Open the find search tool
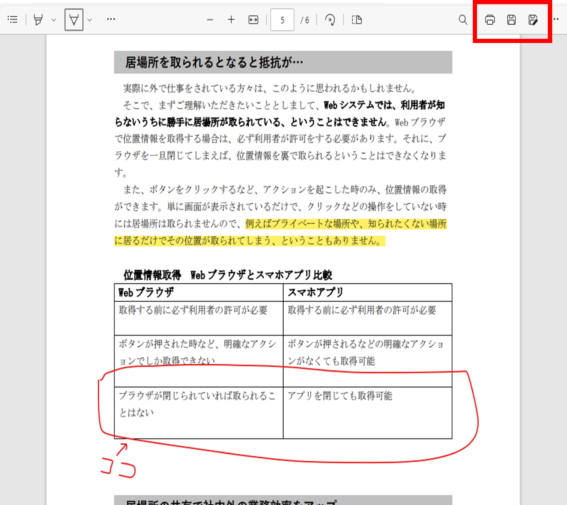 pos(462,20)
